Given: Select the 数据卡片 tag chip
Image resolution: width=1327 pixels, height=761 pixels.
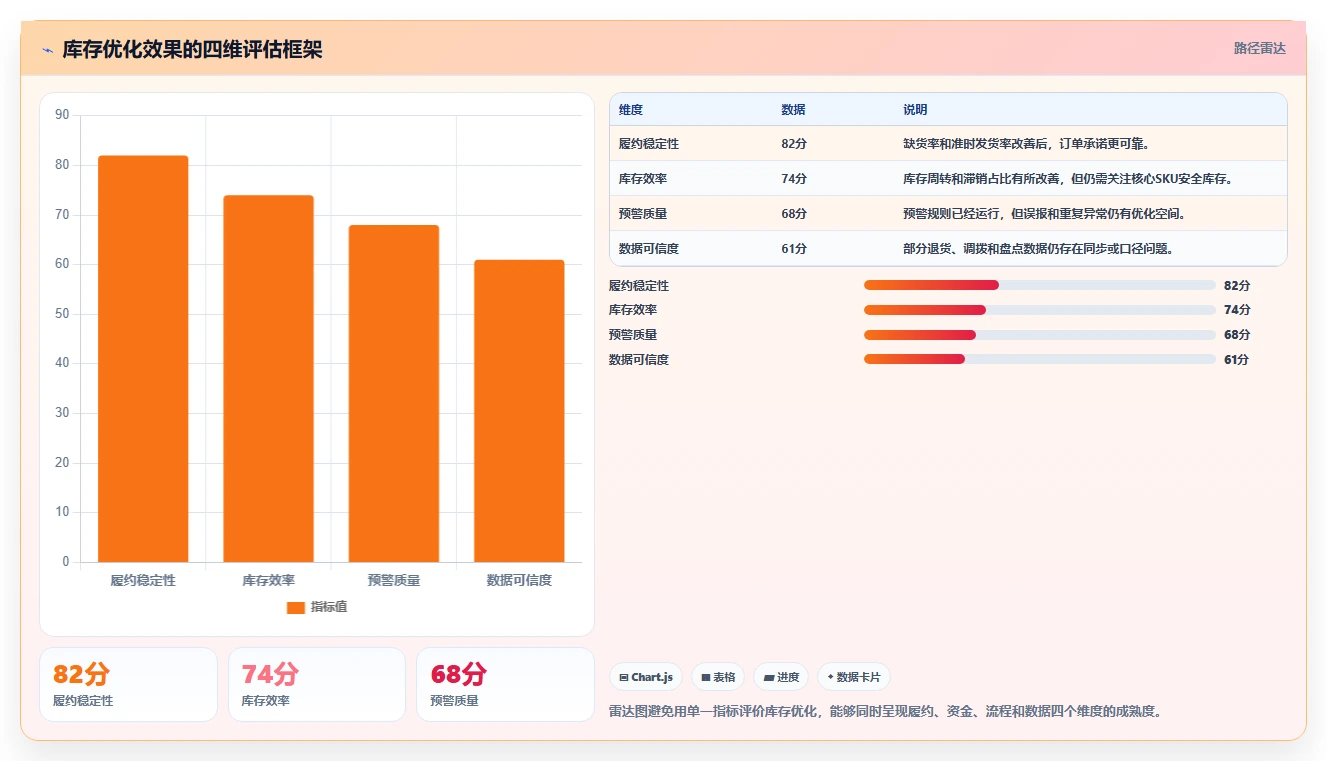Looking at the screenshot, I should point(853,677).
